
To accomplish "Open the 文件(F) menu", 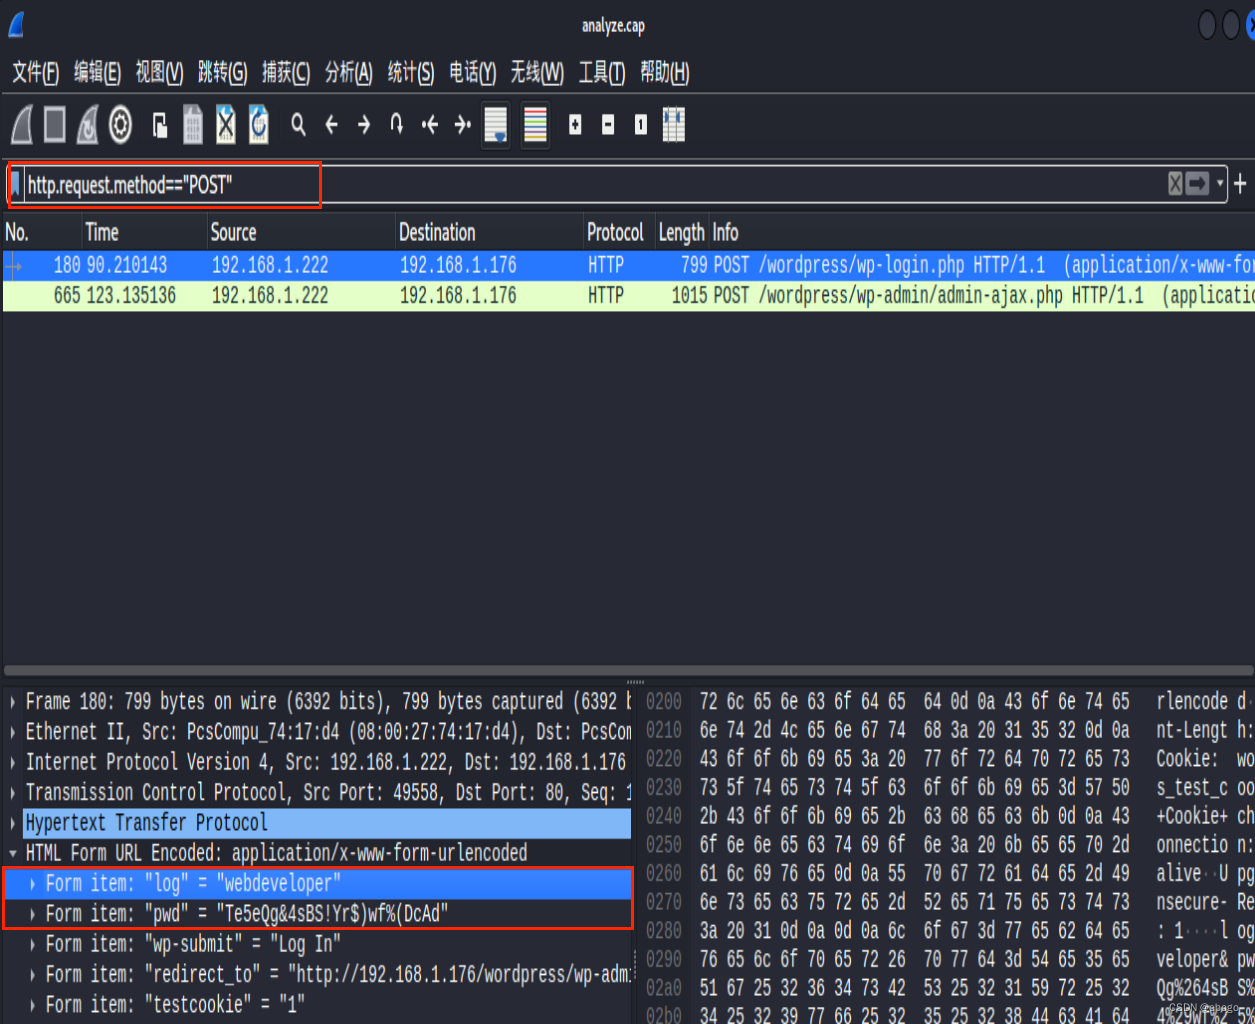I will [35, 72].
